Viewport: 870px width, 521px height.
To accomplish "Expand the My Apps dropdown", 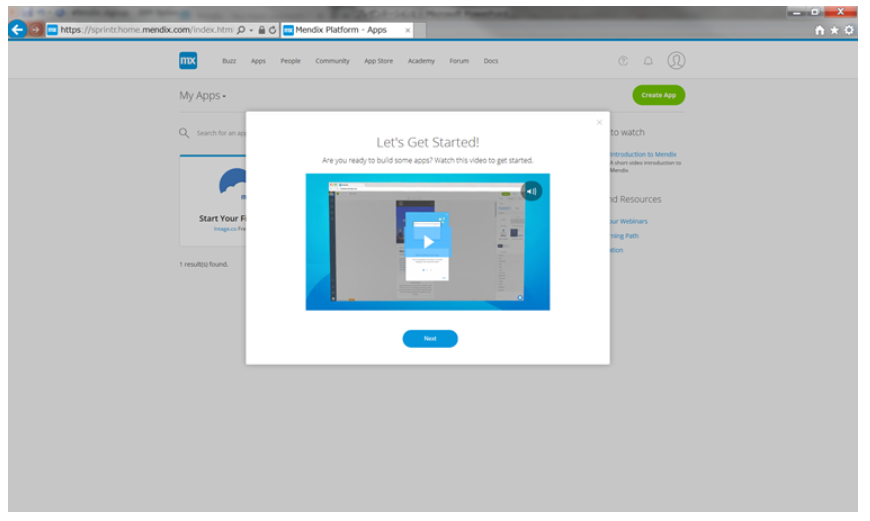I will tap(203, 95).
